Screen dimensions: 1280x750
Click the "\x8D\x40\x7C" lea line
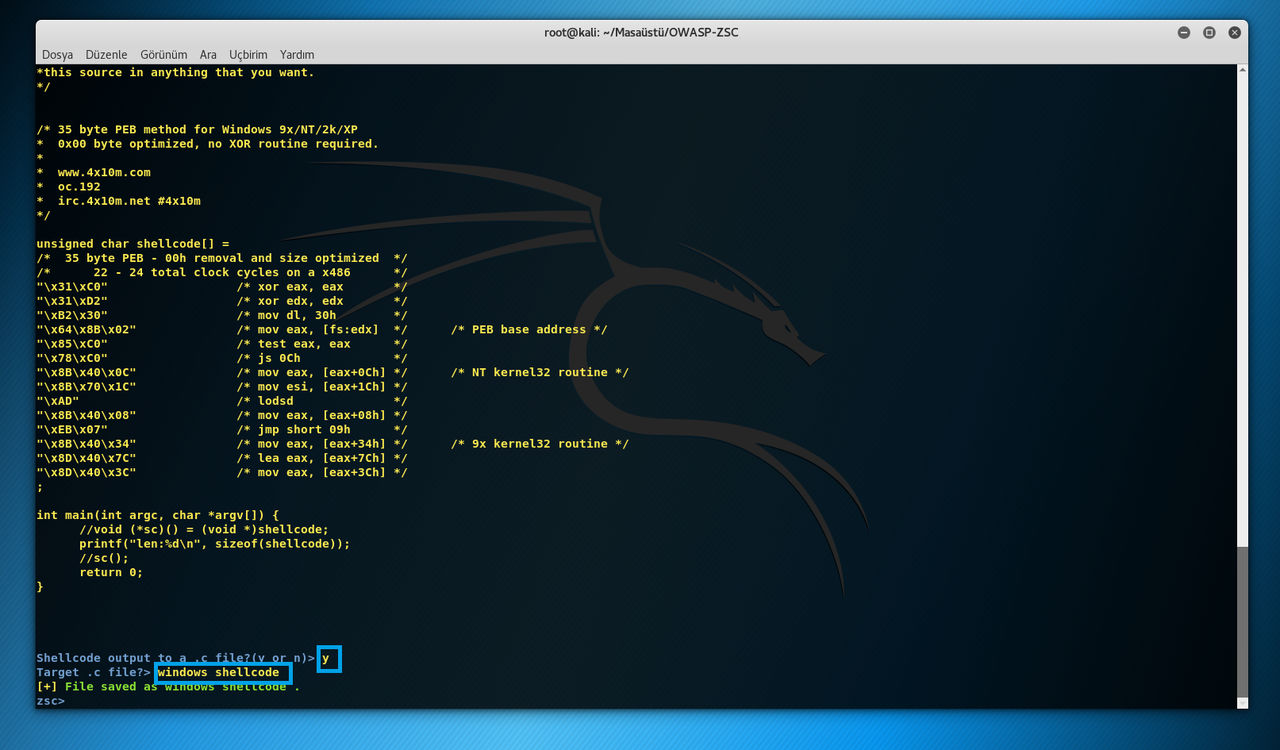point(221,458)
